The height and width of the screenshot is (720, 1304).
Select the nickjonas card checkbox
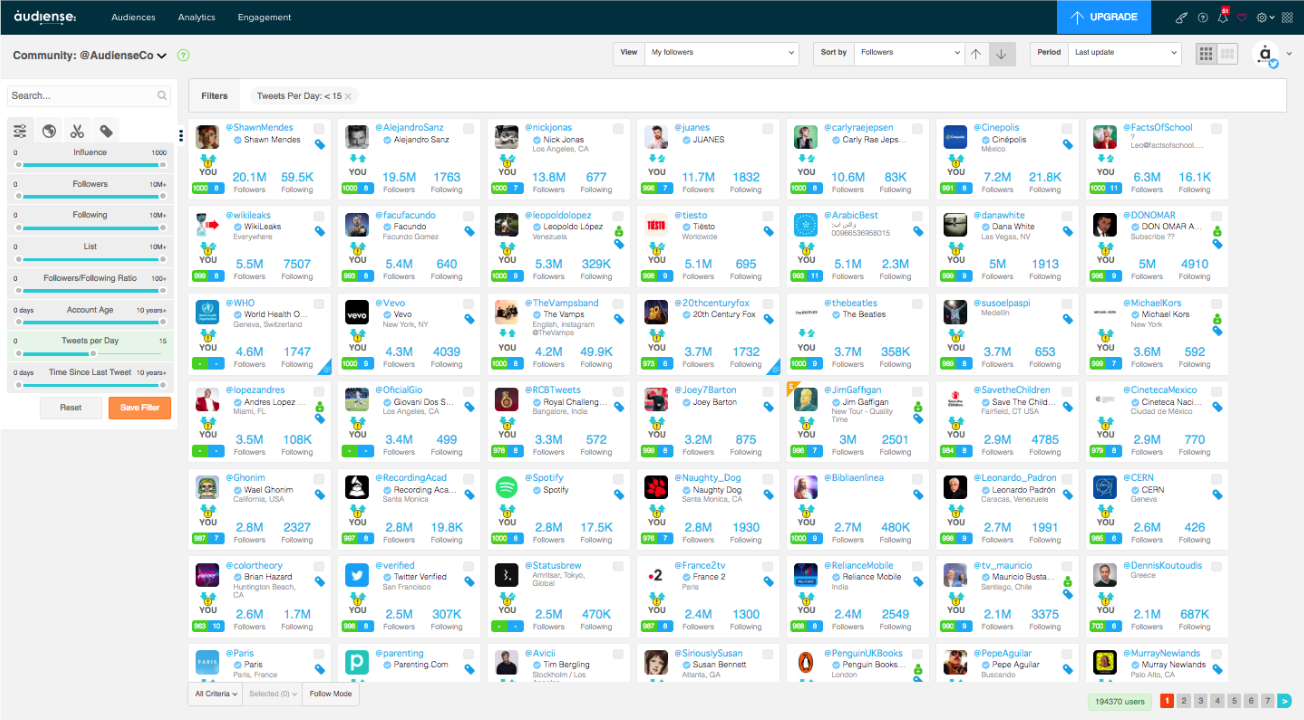[618, 129]
